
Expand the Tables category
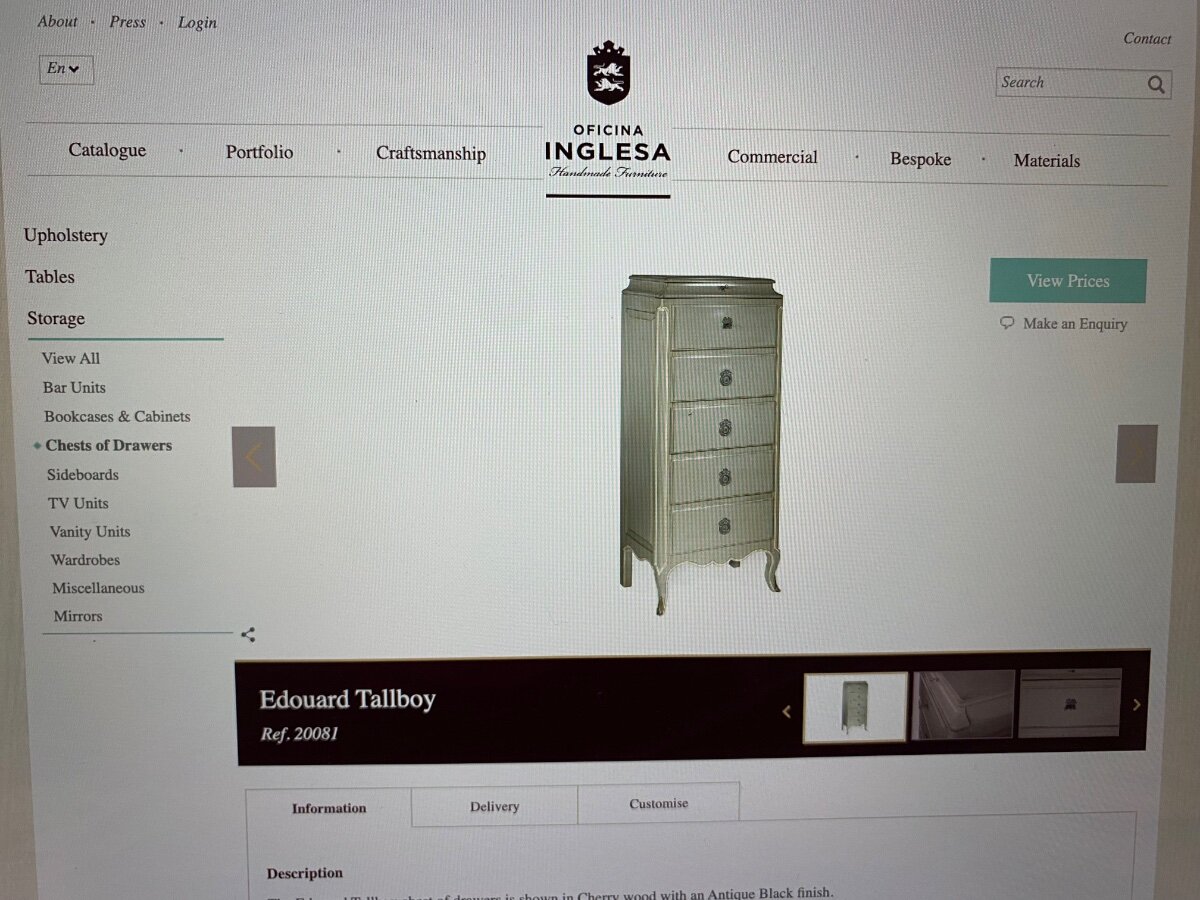50,277
